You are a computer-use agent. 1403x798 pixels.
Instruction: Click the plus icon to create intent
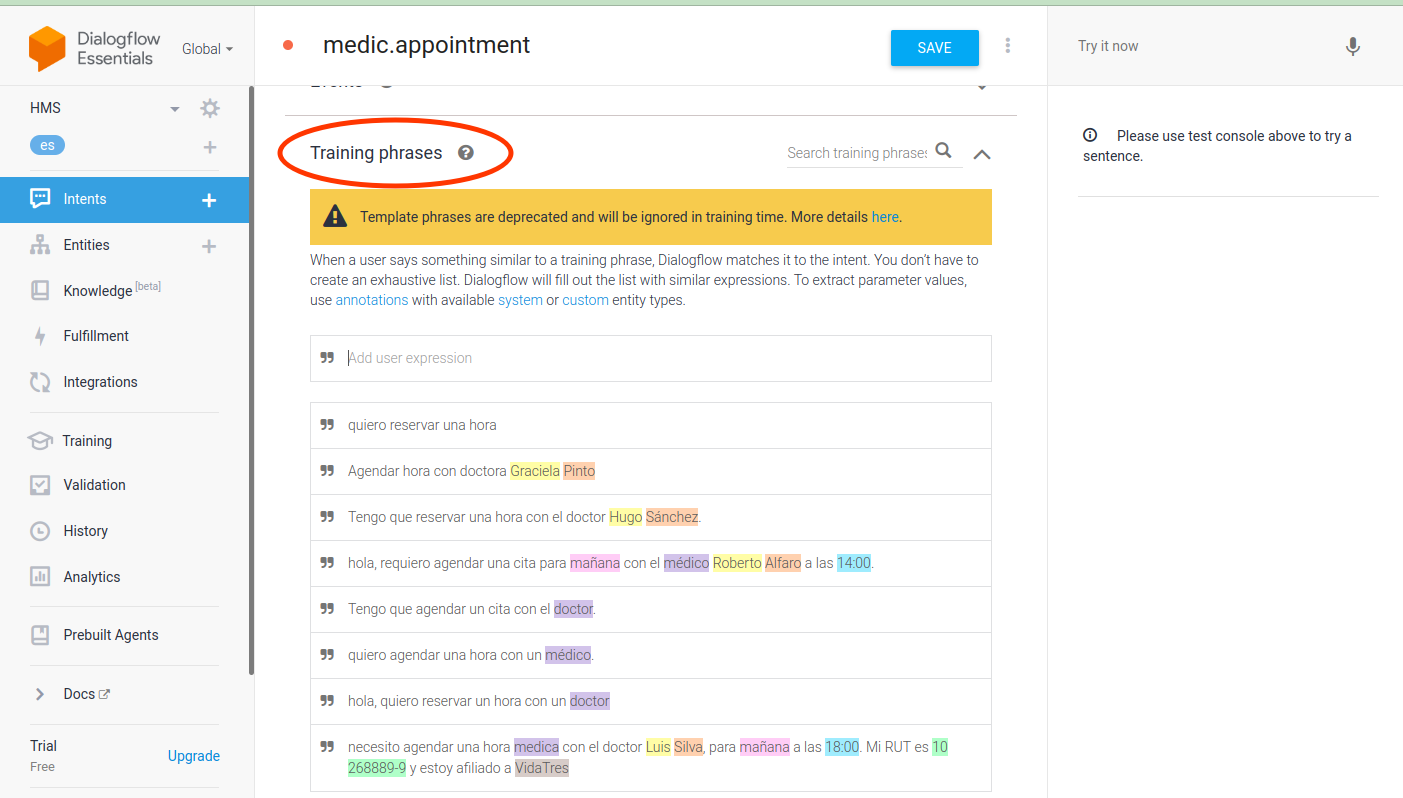click(x=209, y=200)
